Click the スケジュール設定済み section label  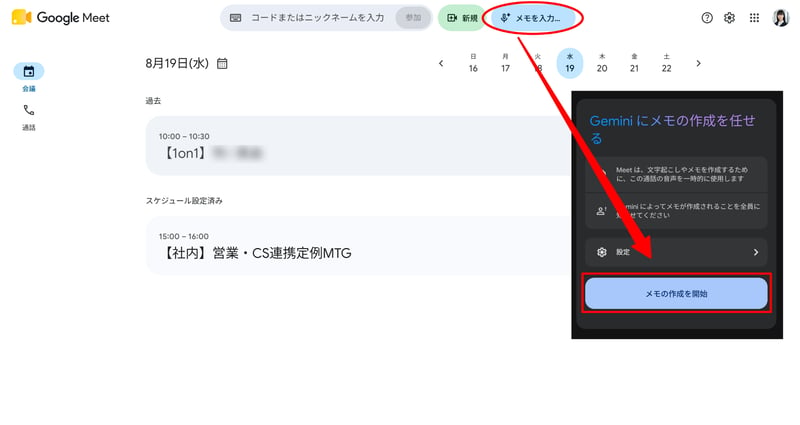(184, 201)
